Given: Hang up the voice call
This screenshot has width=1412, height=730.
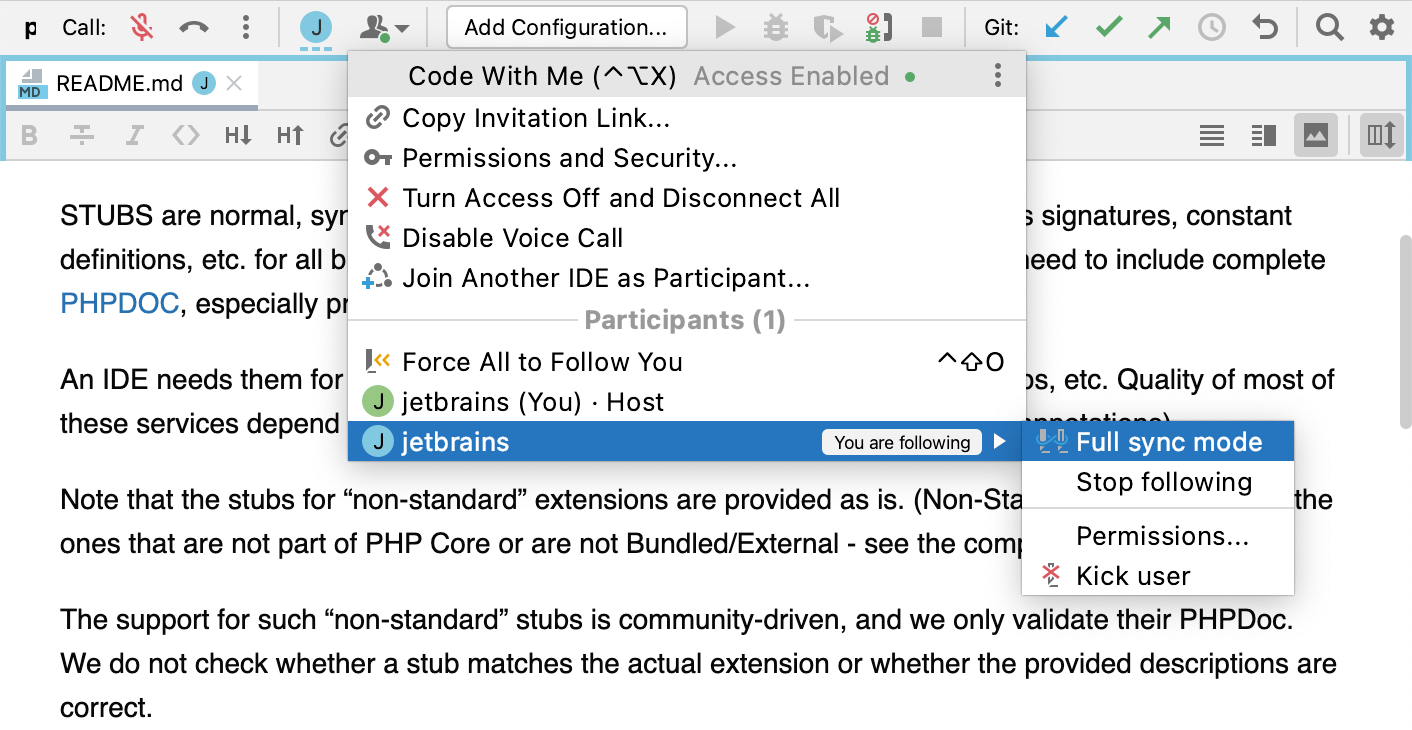Looking at the screenshot, I should 193,27.
